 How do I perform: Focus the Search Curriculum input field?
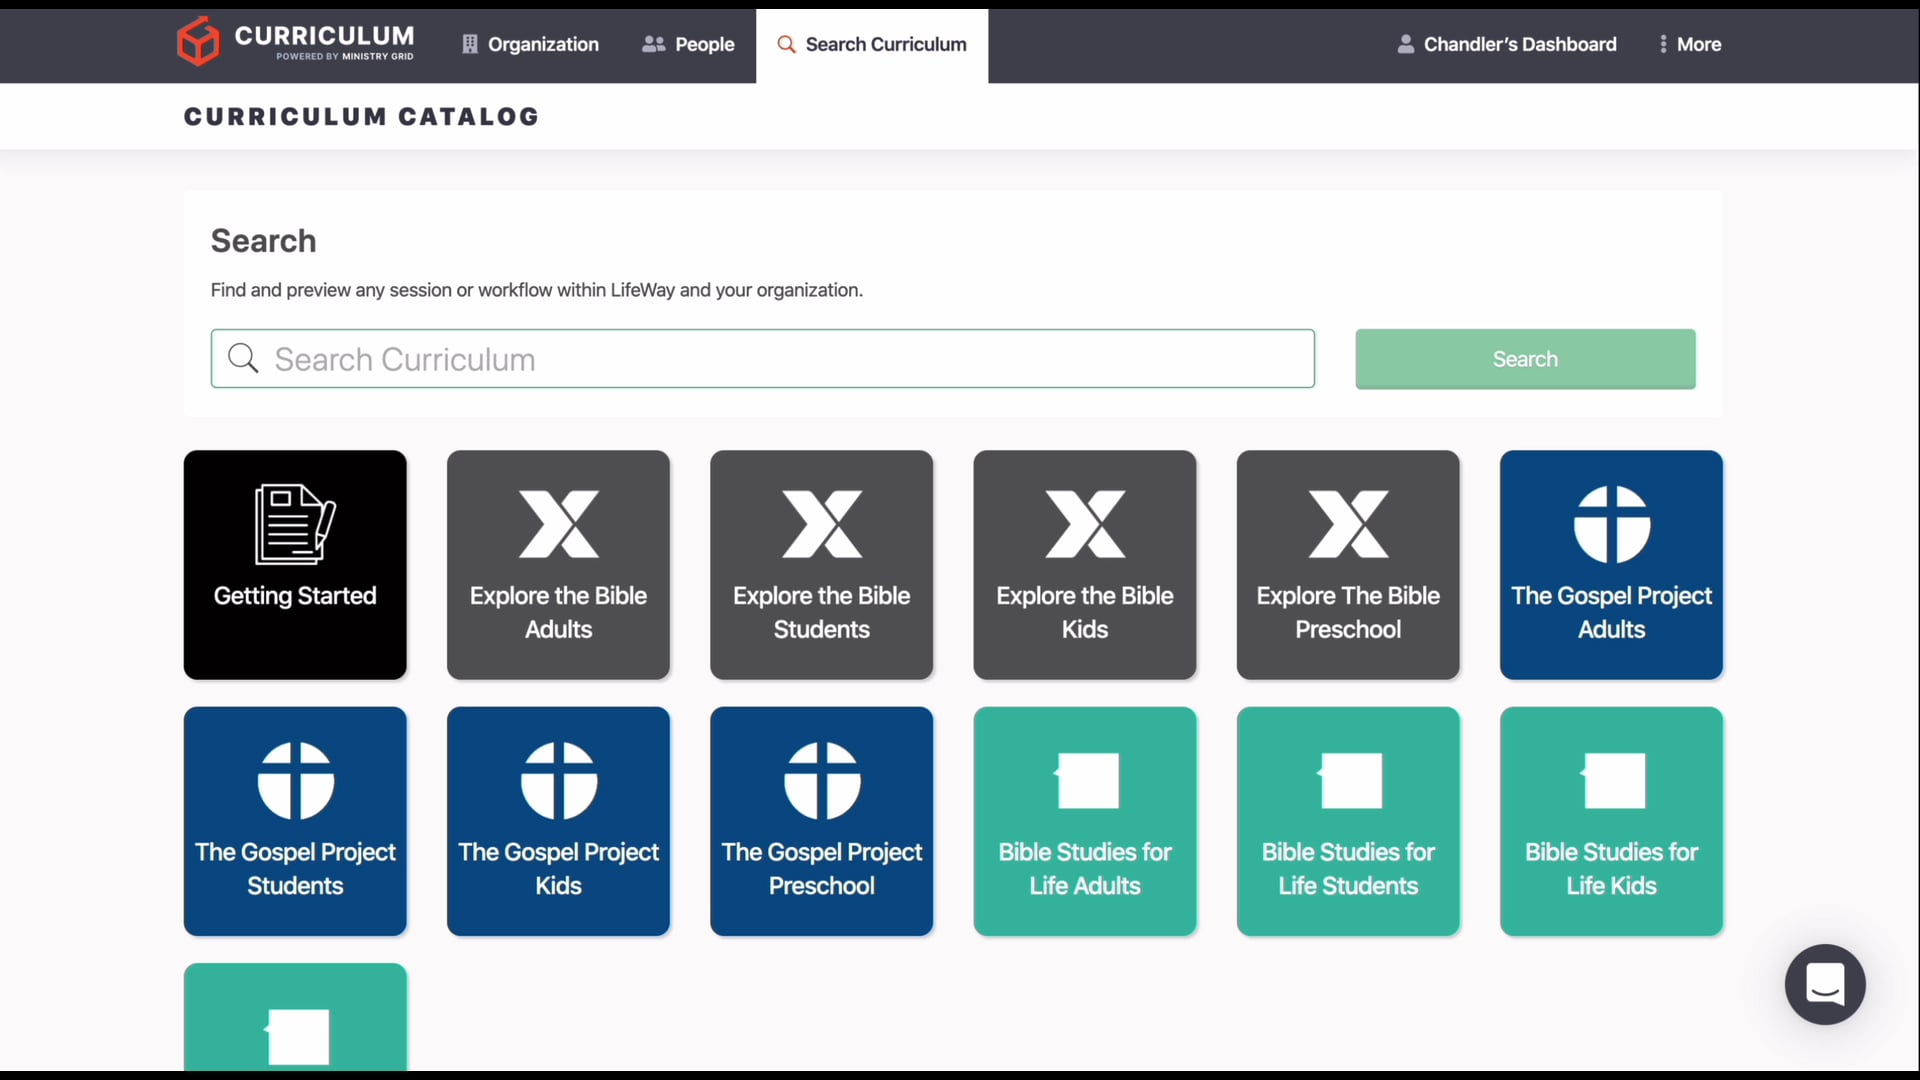click(x=762, y=358)
